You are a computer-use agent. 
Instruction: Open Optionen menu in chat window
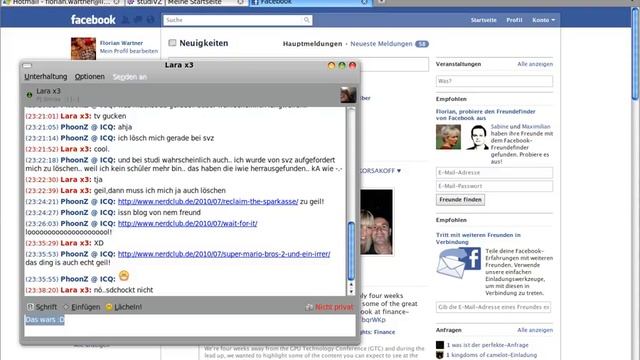(x=89, y=76)
